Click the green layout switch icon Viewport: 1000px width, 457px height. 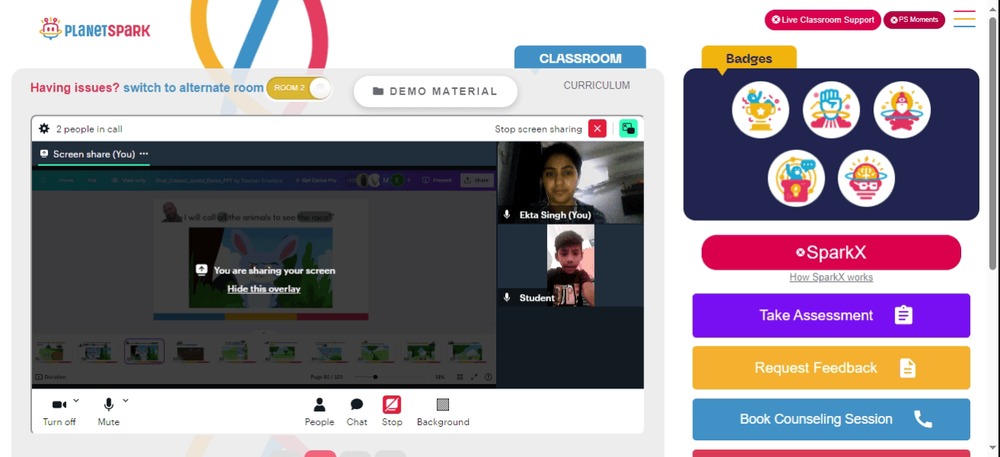click(628, 129)
